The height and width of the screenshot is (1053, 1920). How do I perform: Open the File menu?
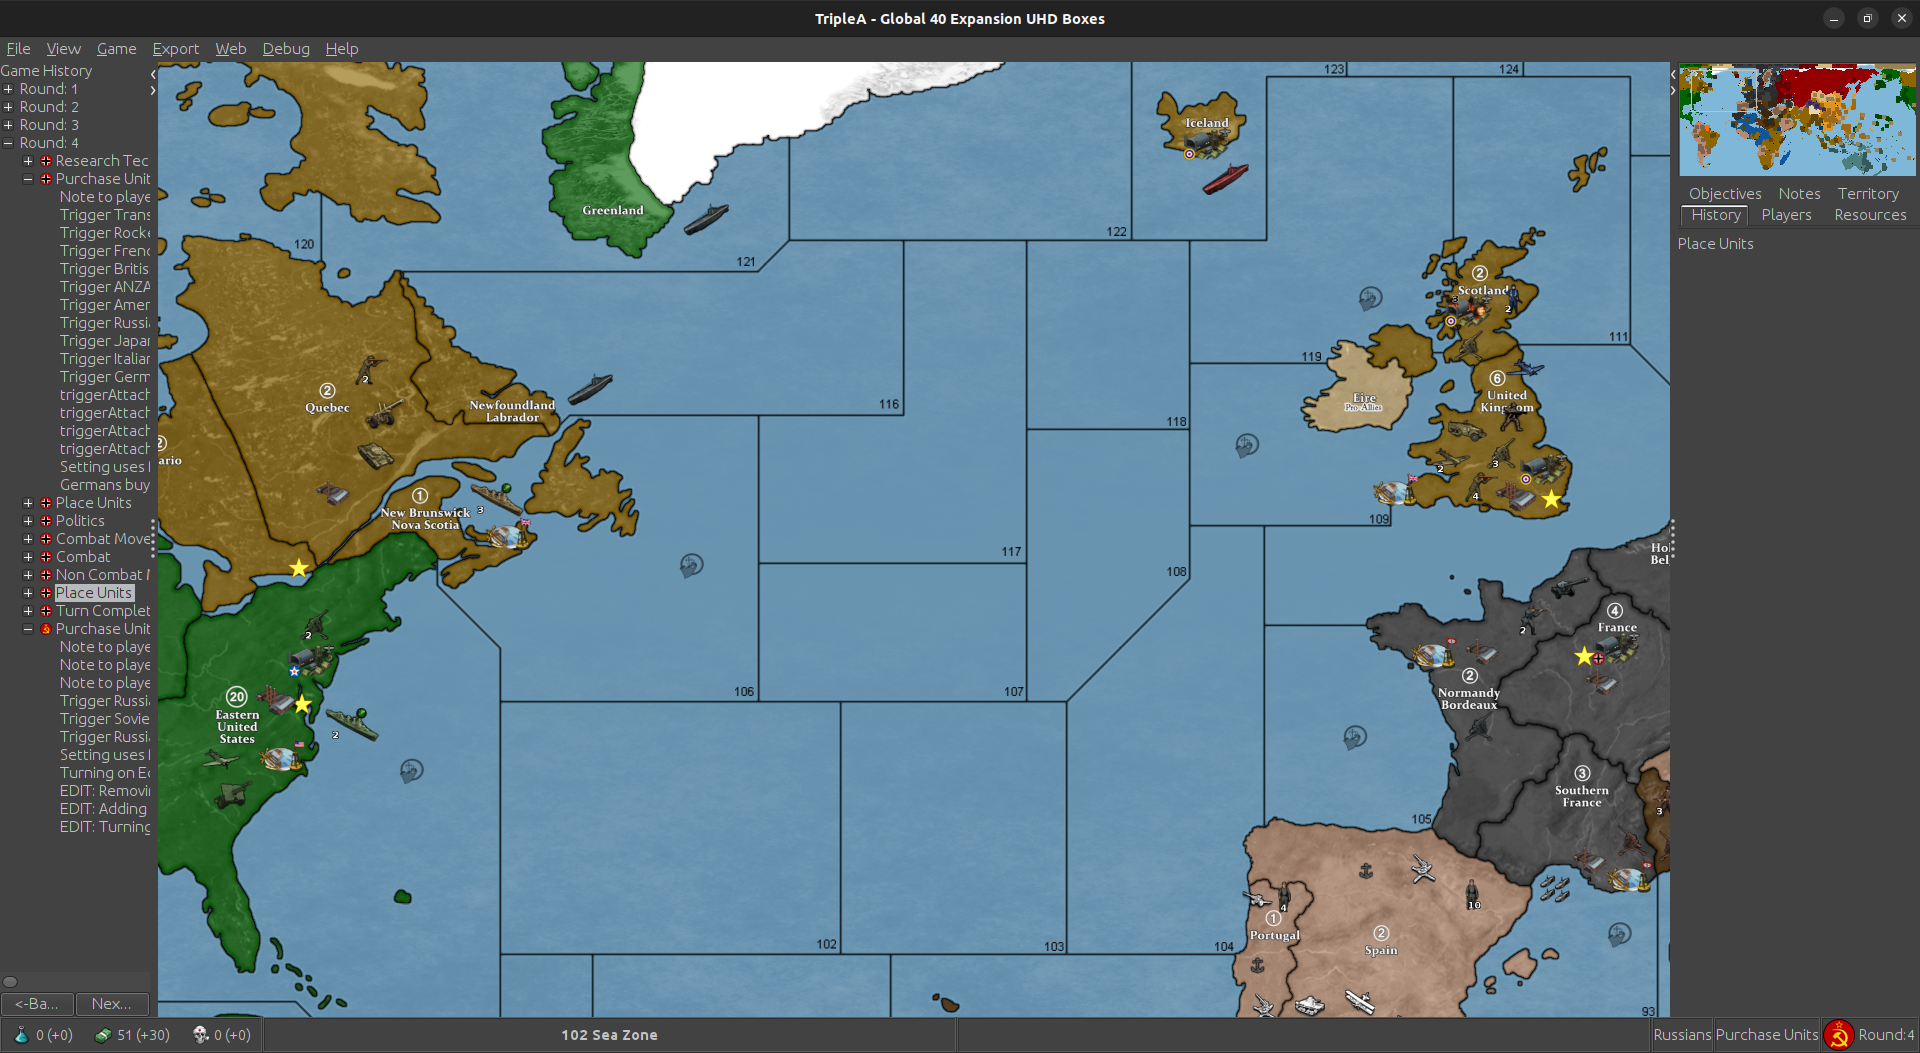pyautogui.click(x=18, y=49)
